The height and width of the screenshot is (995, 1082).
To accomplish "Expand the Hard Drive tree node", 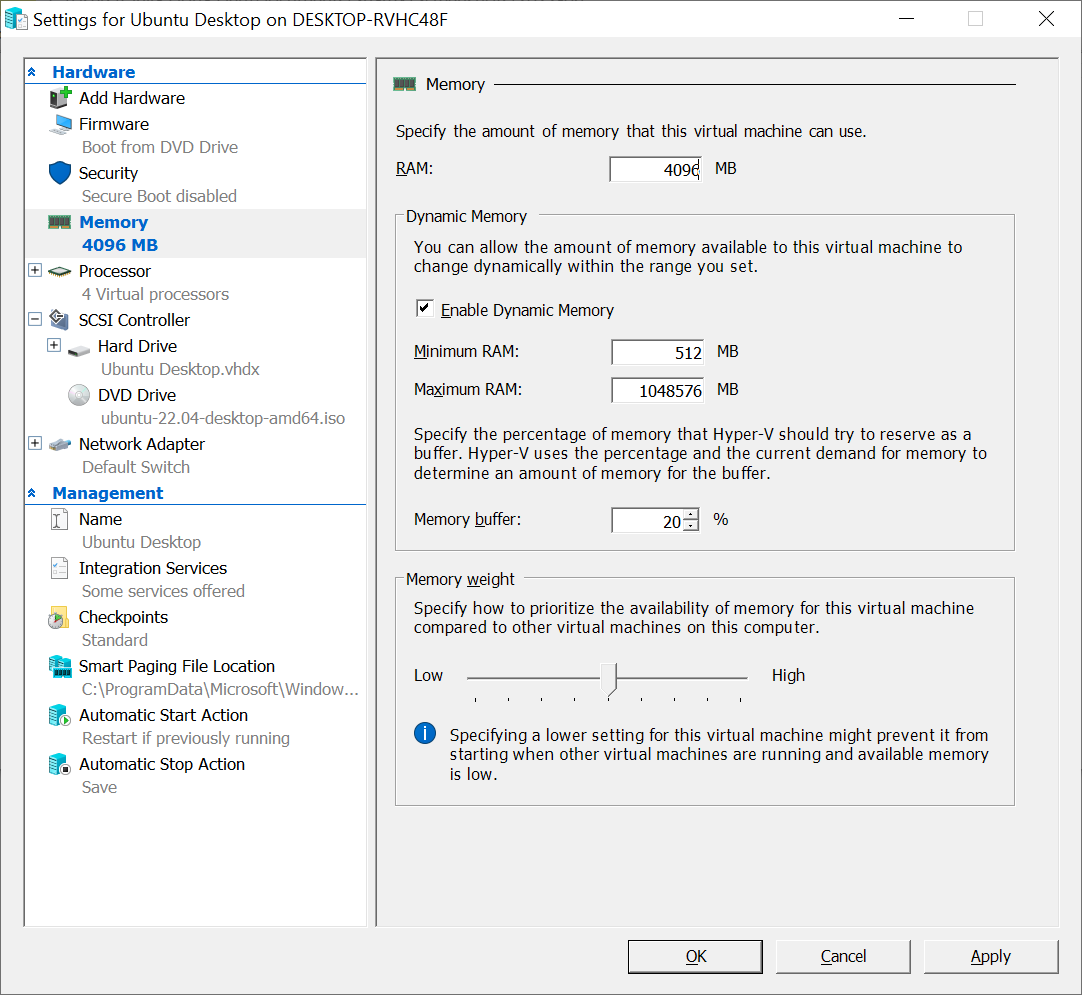I will point(54,345).
